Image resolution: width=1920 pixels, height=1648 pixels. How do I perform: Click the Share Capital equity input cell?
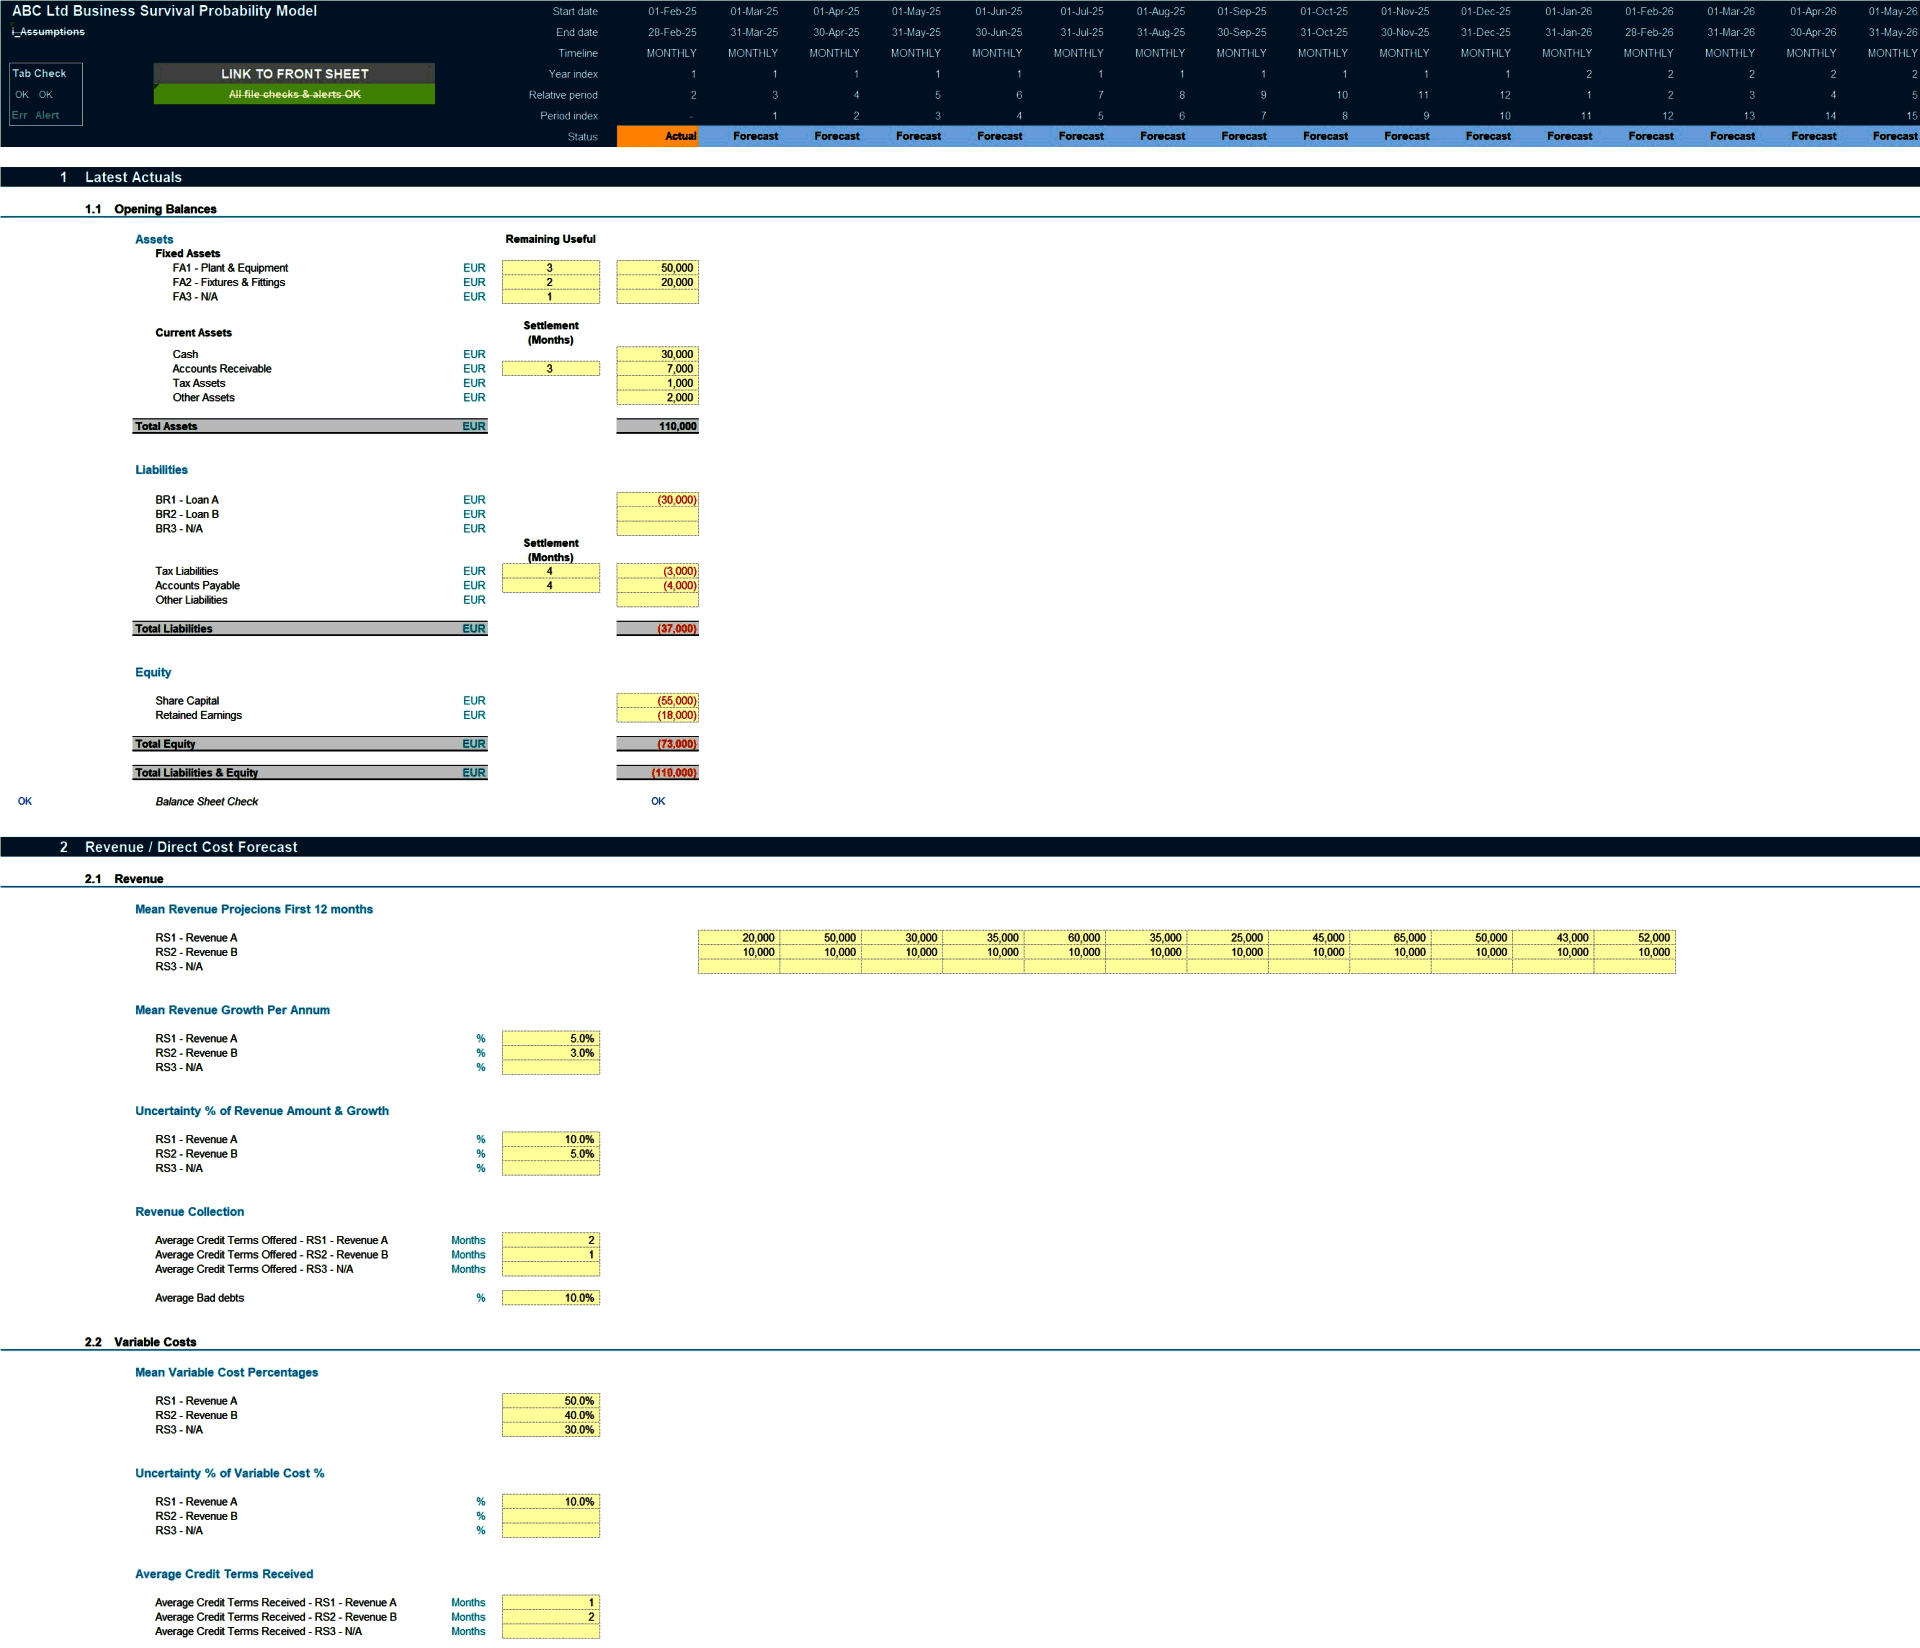[x=657, y=700]
